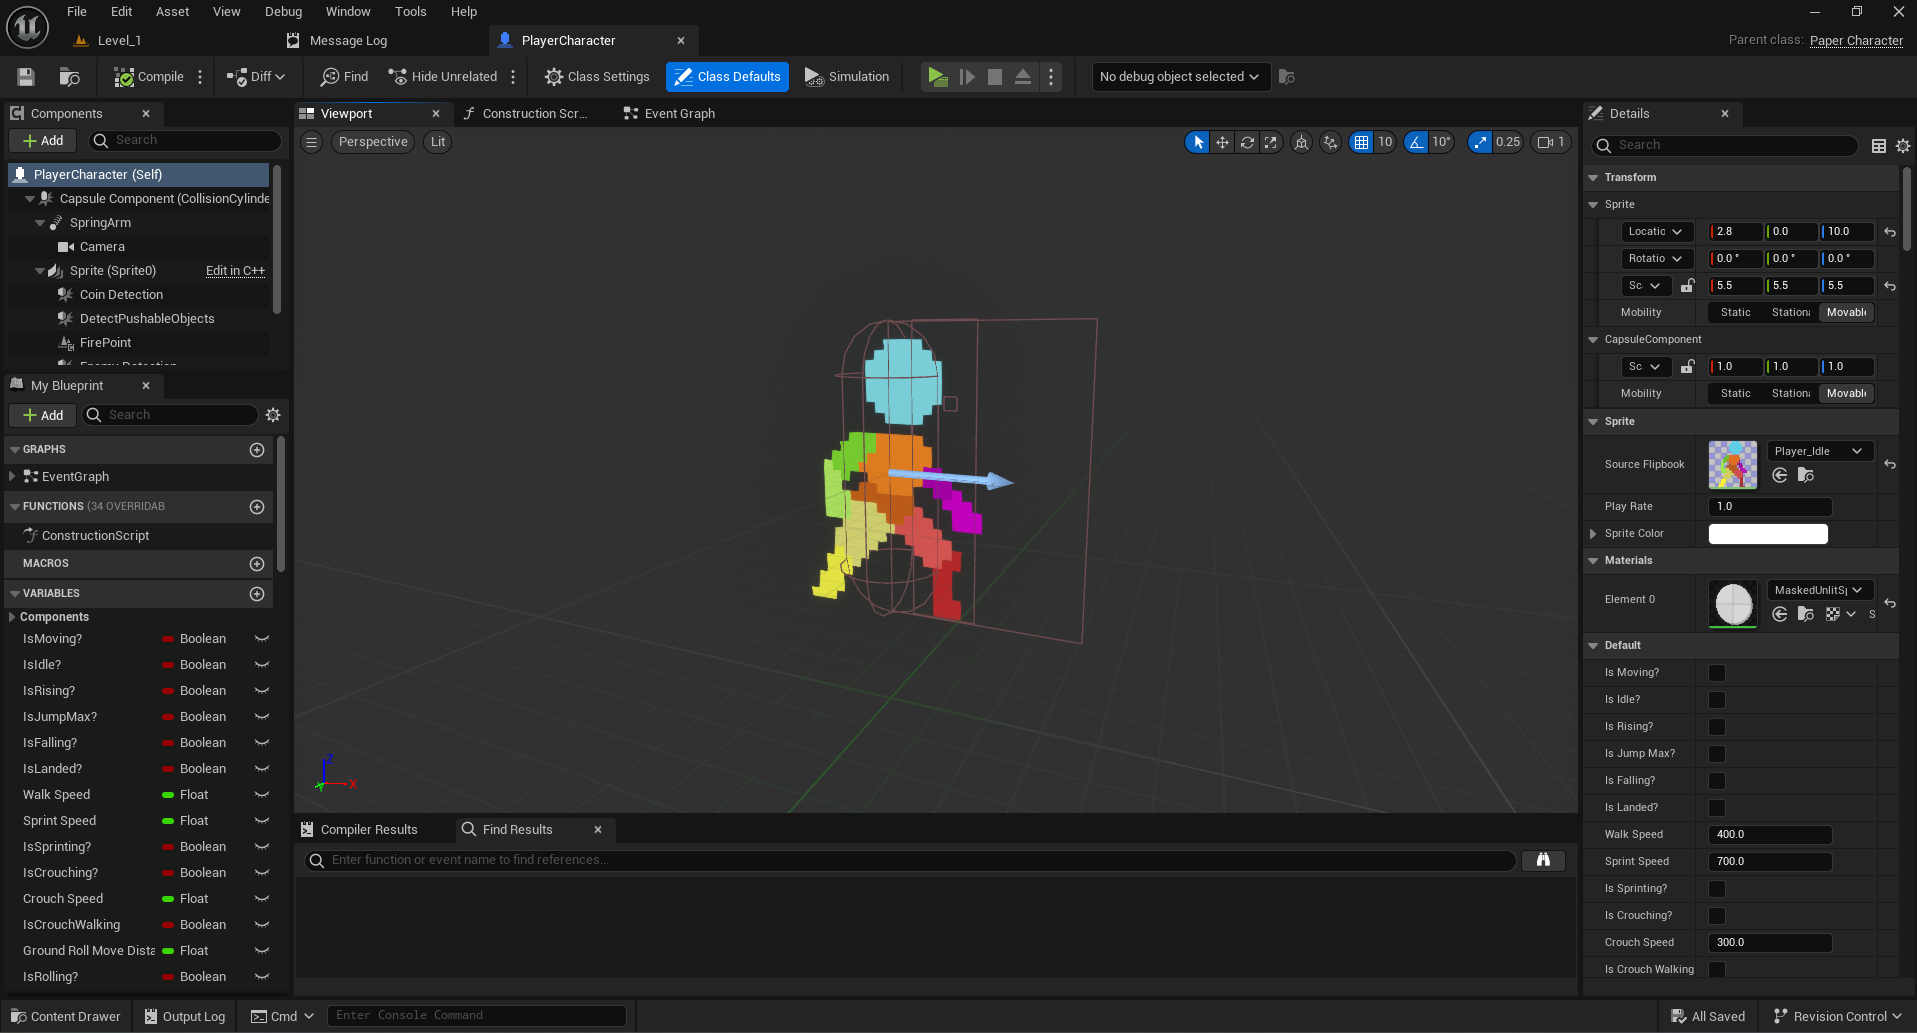Add a new variable with plus icon

coord(257,593)
